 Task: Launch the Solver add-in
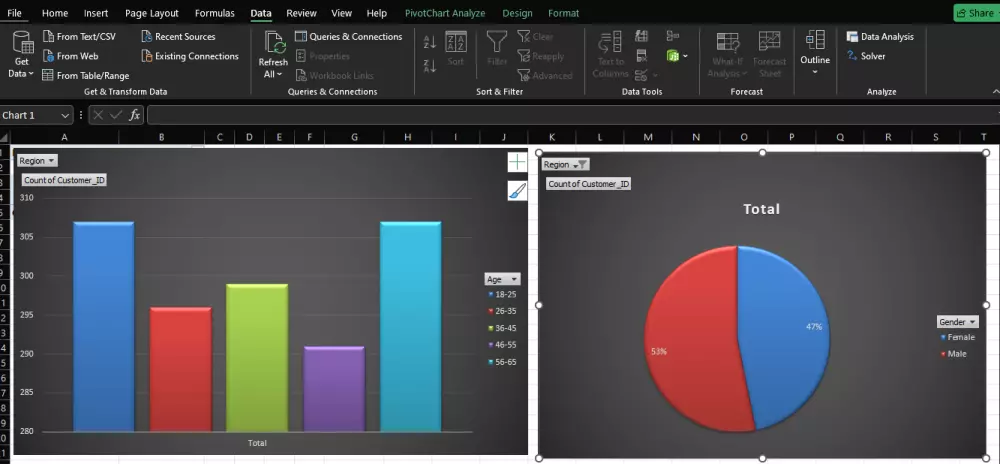click(x=865, y=56)
